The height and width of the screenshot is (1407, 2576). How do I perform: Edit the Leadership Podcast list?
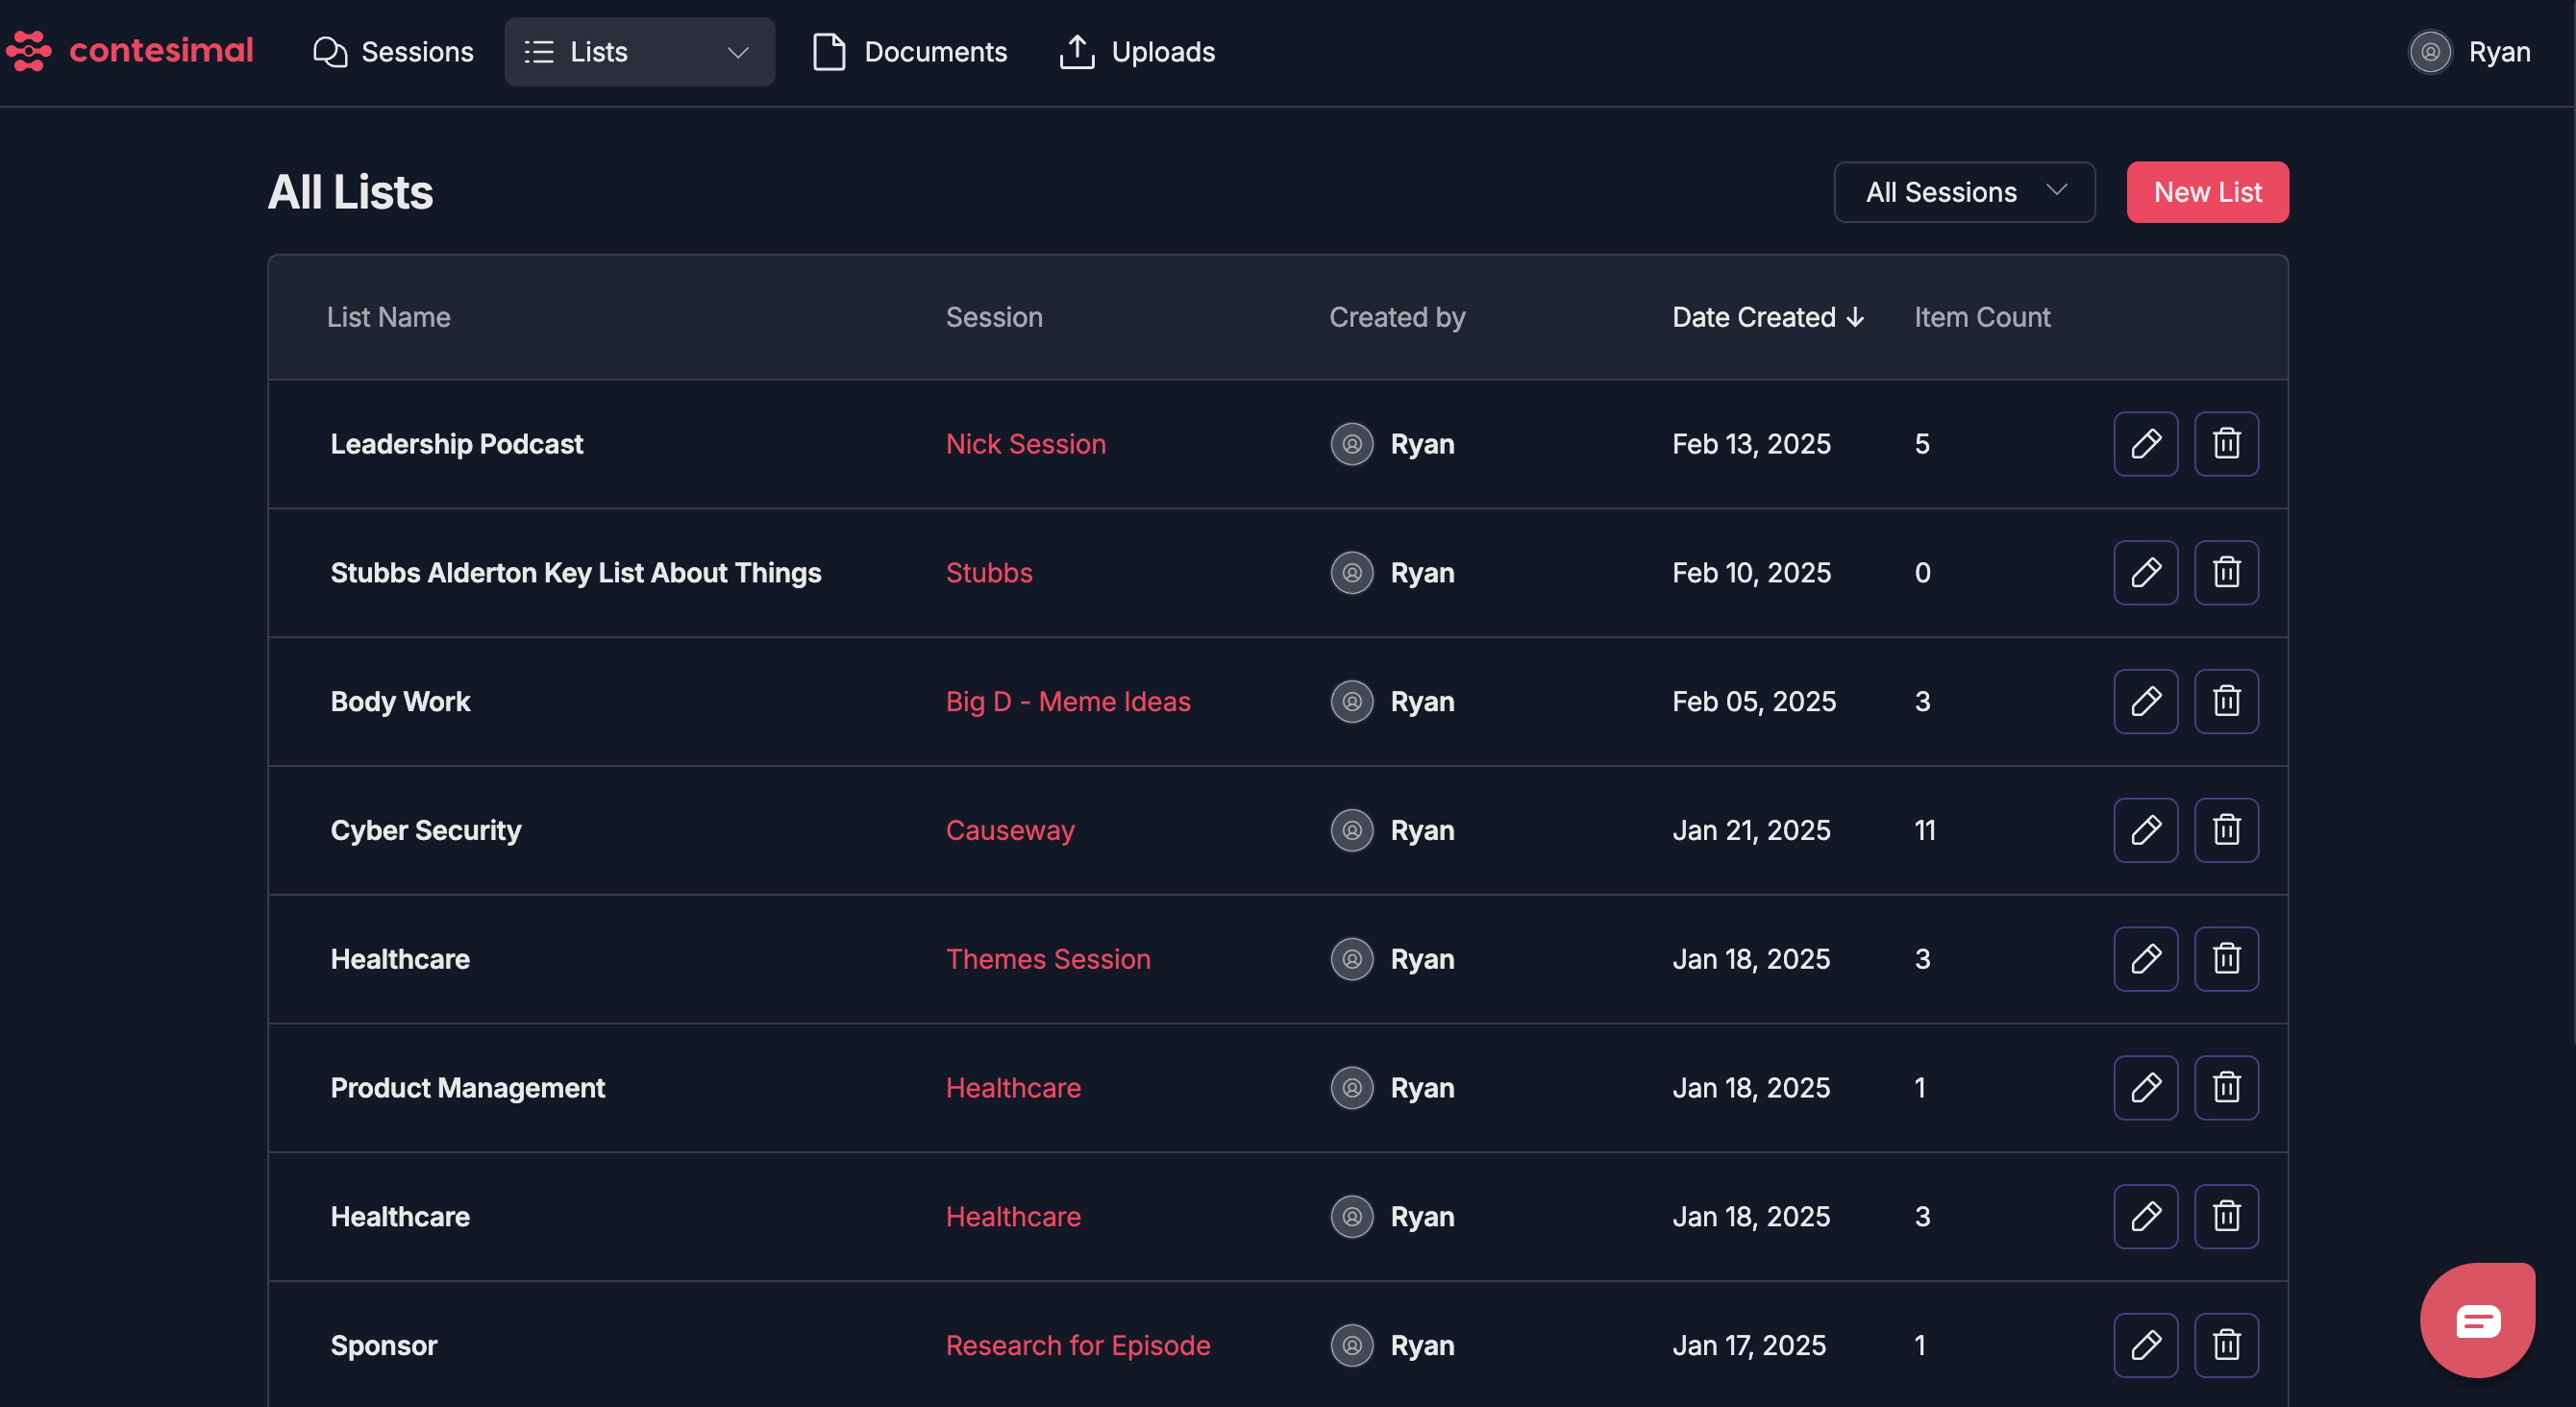pyautogui.click(x=2145, y=443)
